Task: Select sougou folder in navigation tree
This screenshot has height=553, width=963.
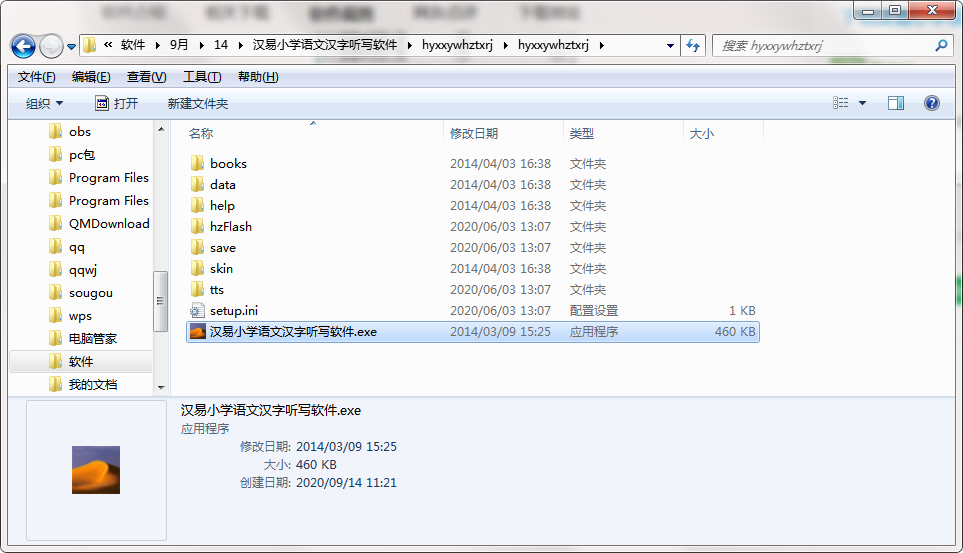Action: [x=90, y=293]
